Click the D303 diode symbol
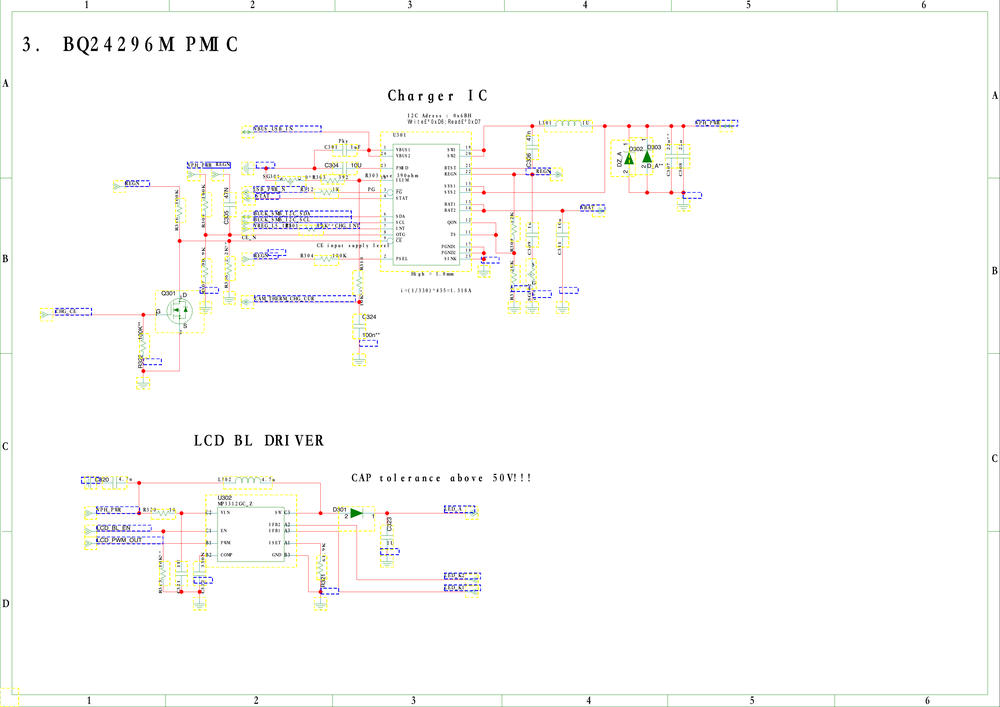1000x707 pixels. point(647,157)
